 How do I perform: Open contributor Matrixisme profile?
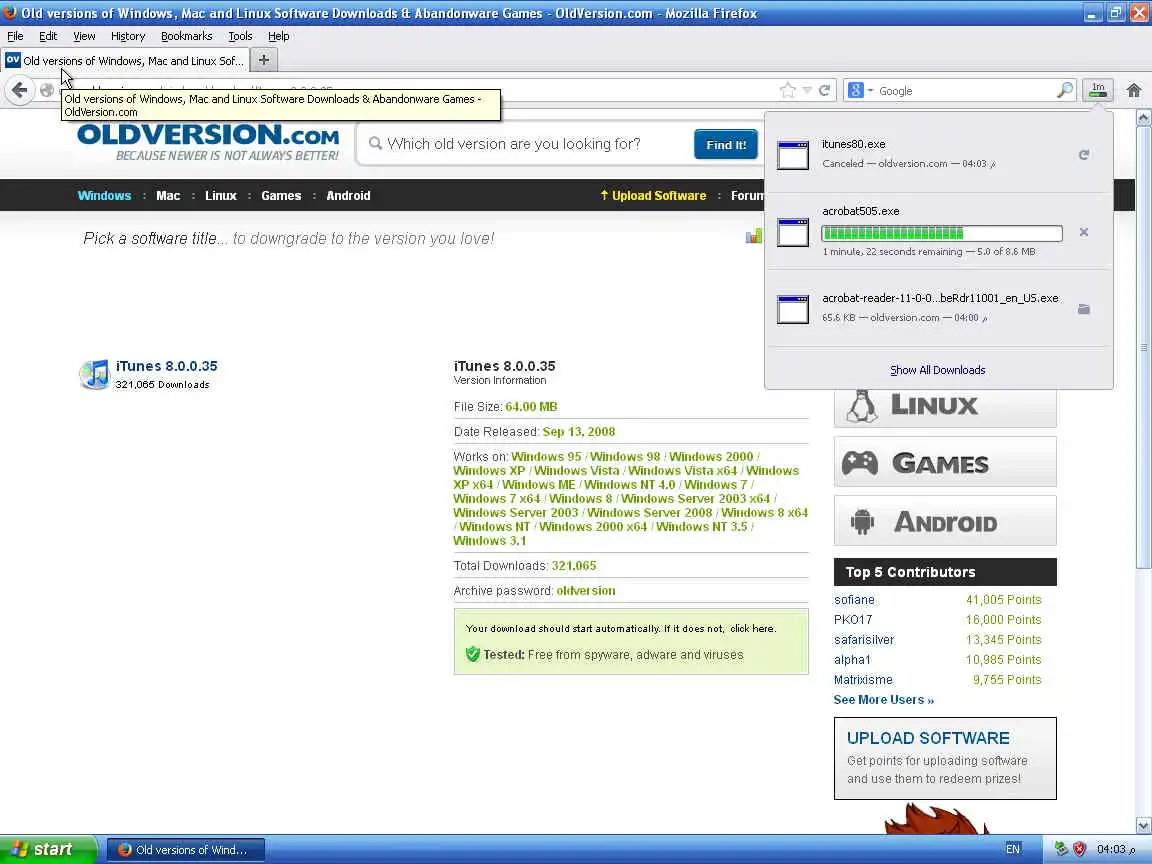tap(863, 680)
